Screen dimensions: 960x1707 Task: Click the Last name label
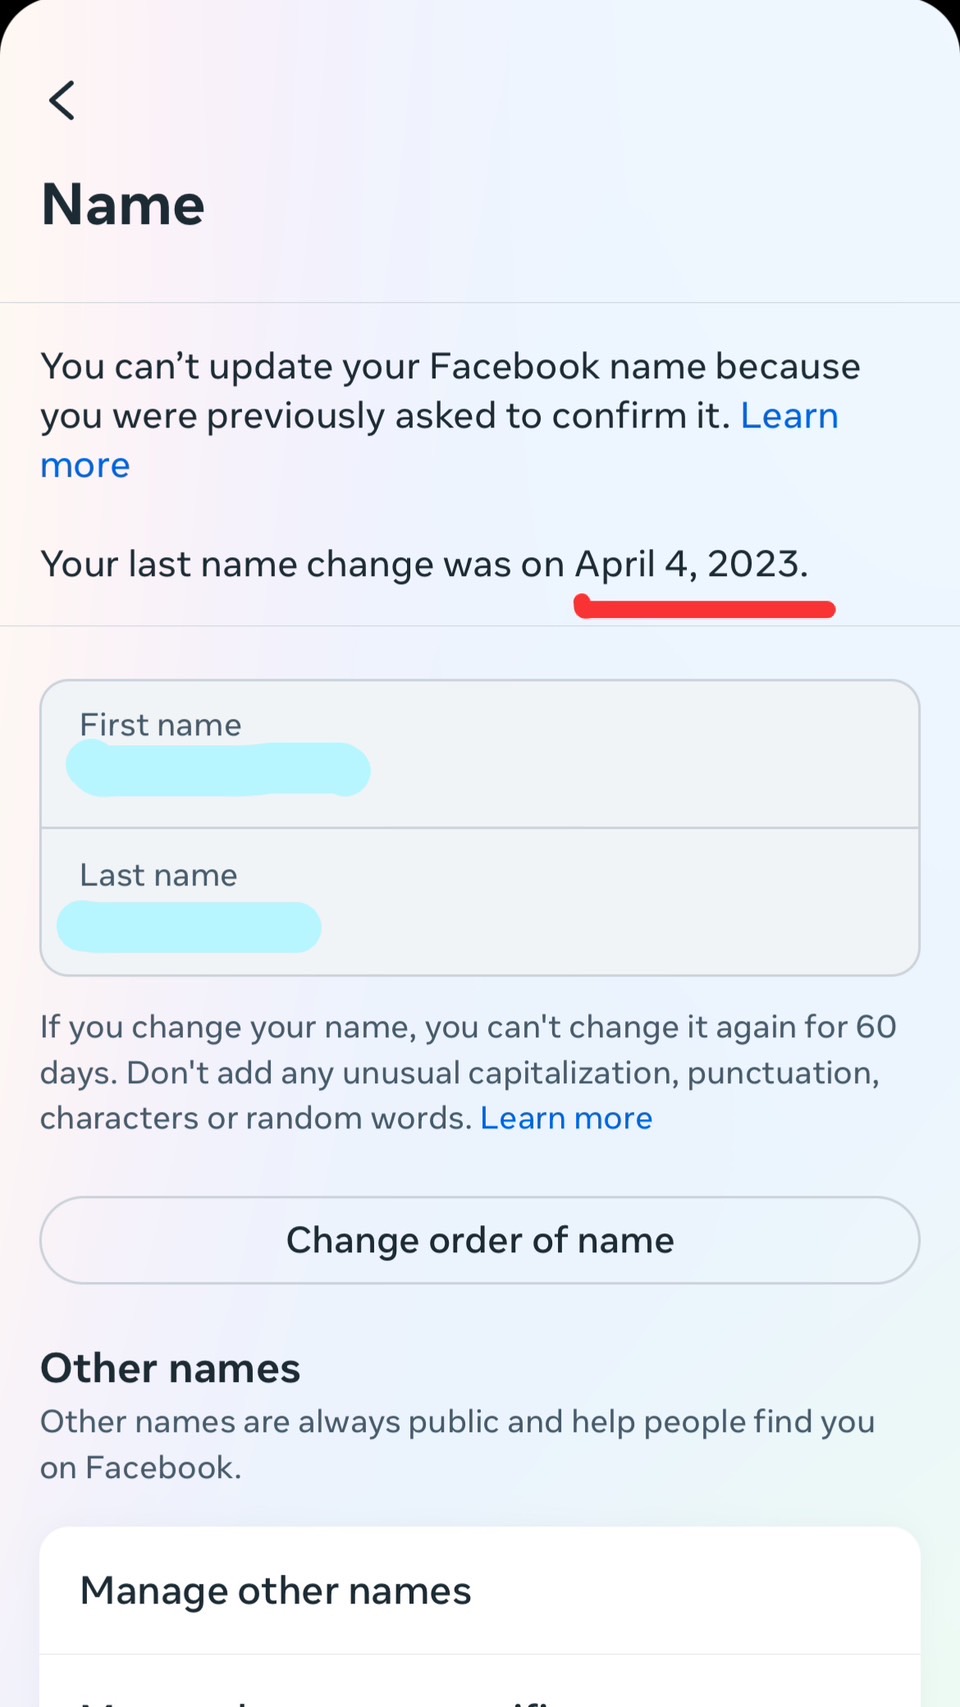coord(159,875)
